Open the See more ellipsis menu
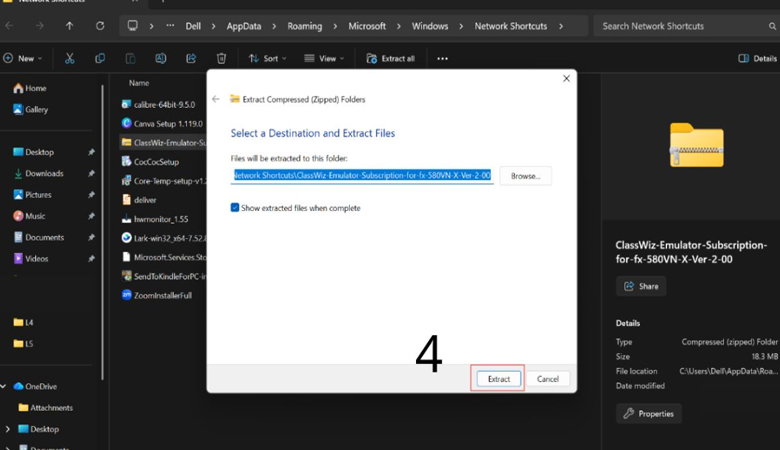The width and height of the screenshot is (780, 450). click(442, 59)
